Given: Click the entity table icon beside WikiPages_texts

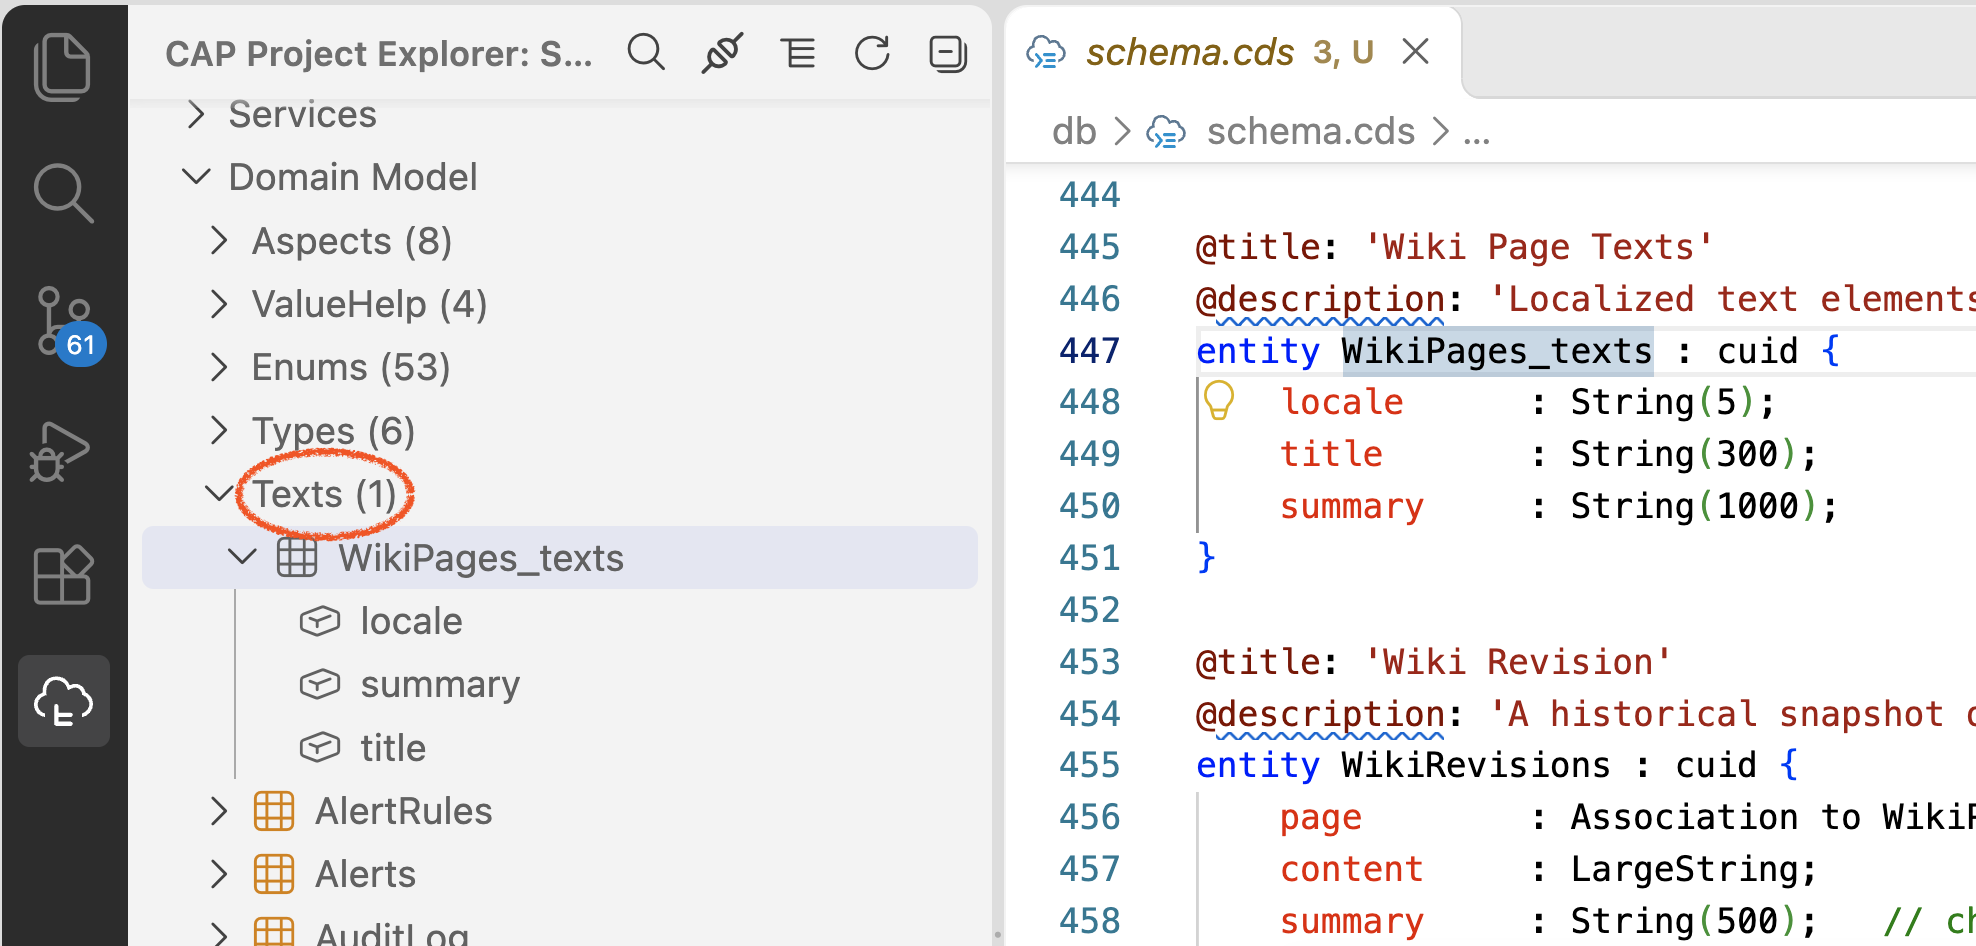Looking at the screenshot, I should [297, 557].
